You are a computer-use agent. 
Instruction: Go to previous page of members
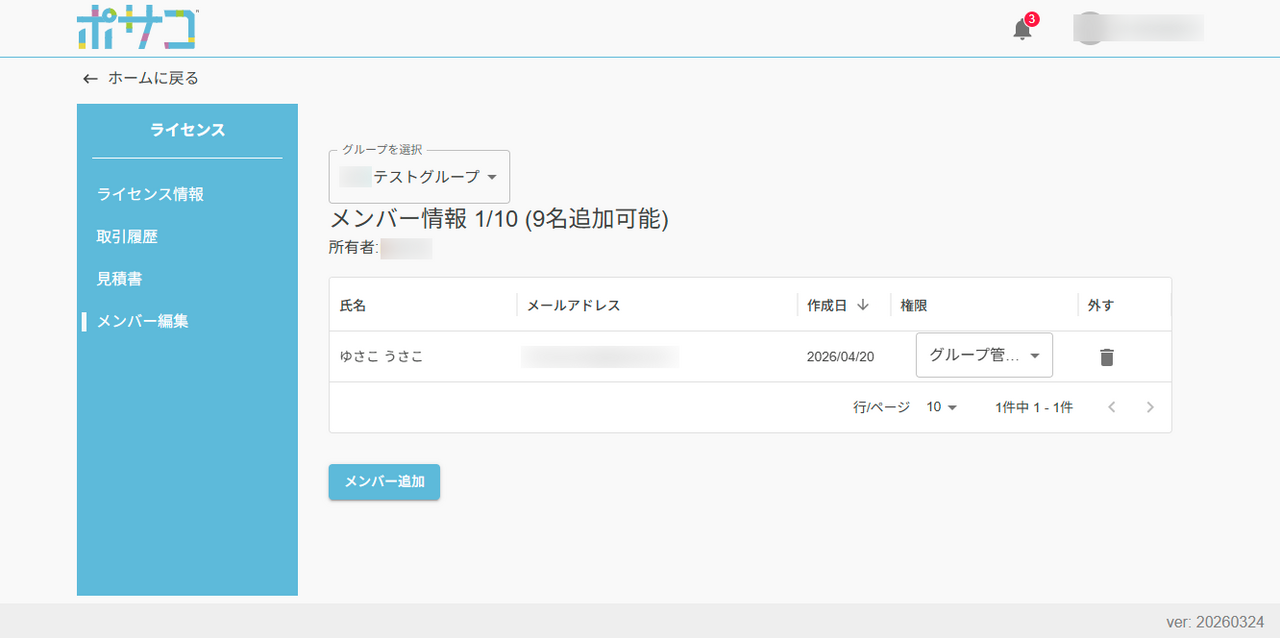[x=1112, y=407]
